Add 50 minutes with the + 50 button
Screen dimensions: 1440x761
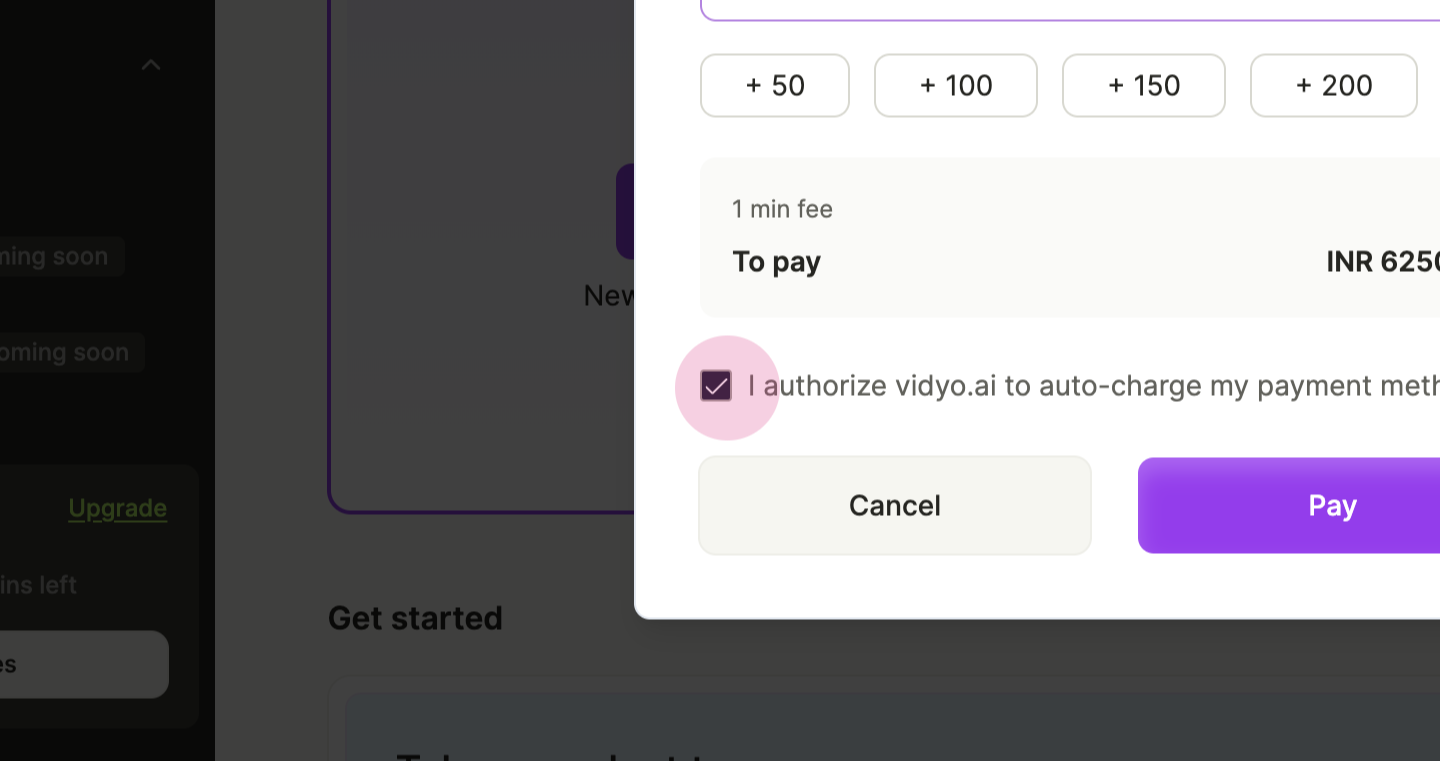coord(775,86)
